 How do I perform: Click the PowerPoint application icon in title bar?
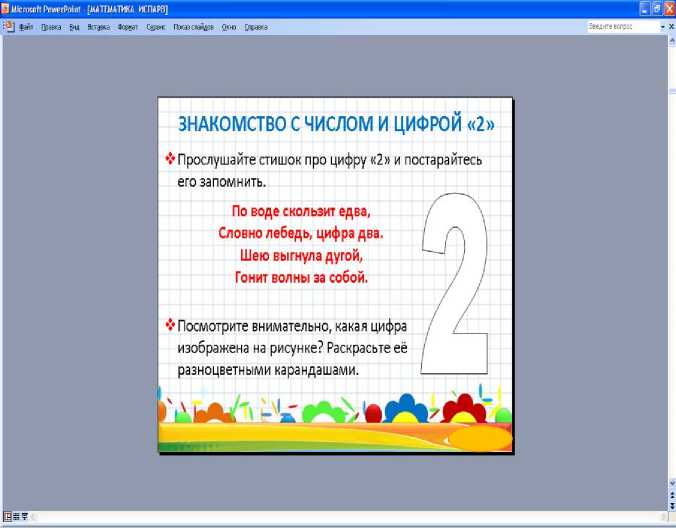point(5,7)
